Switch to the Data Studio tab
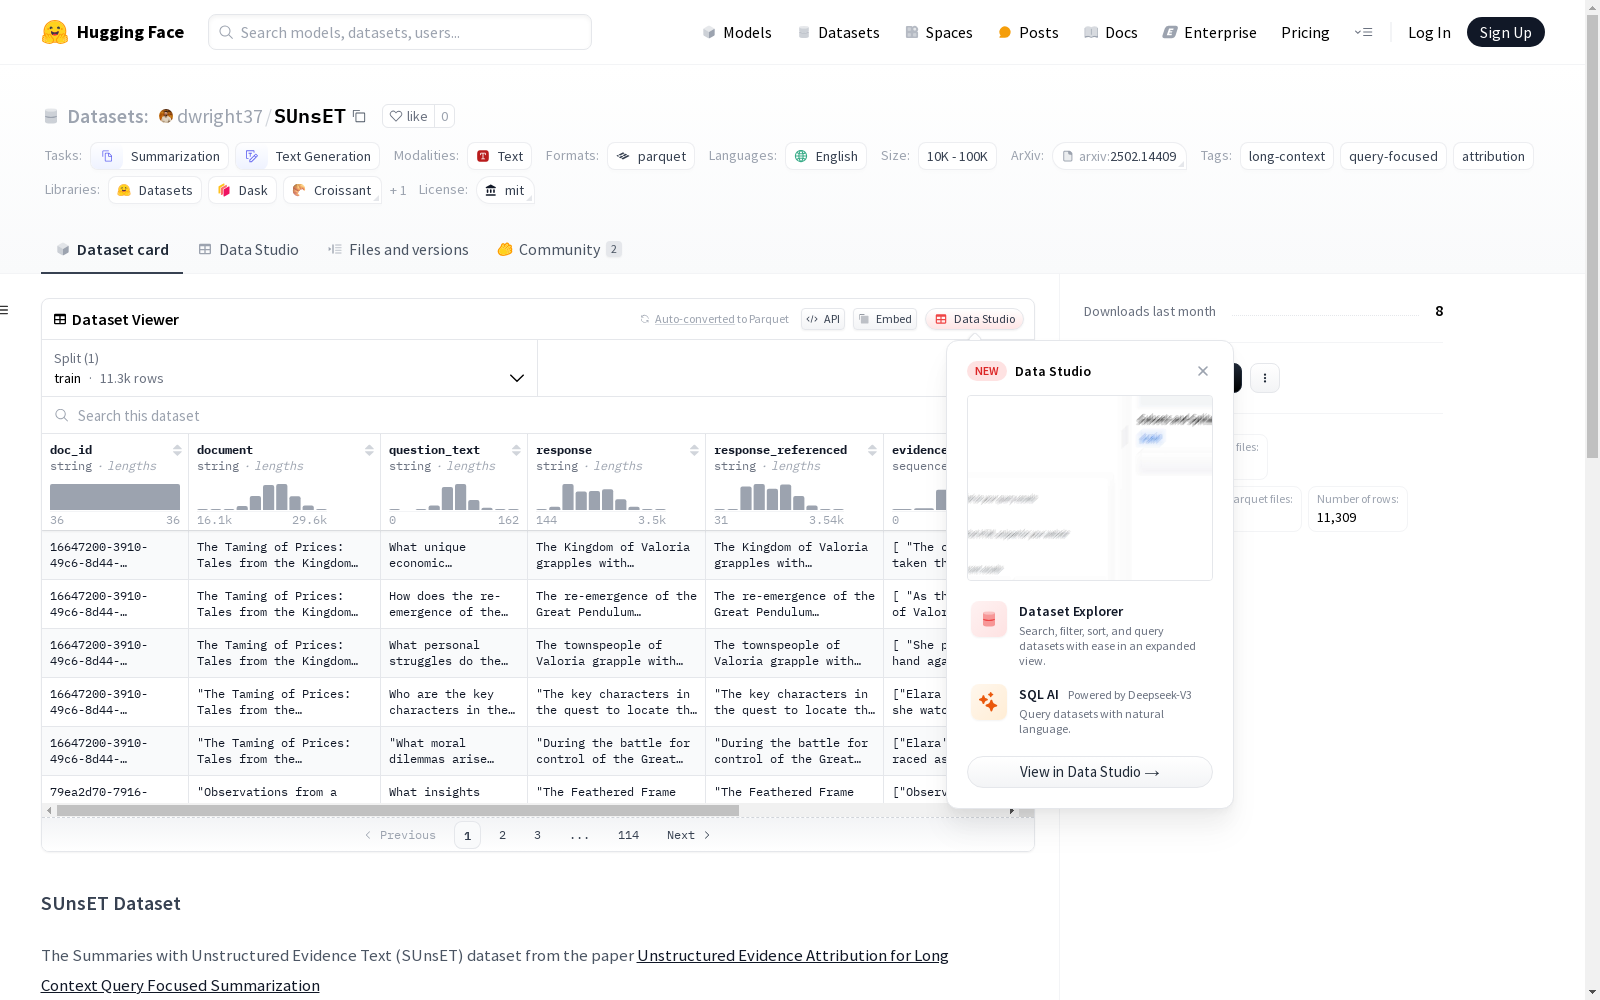The height and width of the screenshot is (1000, 1600). coord(249,250)
